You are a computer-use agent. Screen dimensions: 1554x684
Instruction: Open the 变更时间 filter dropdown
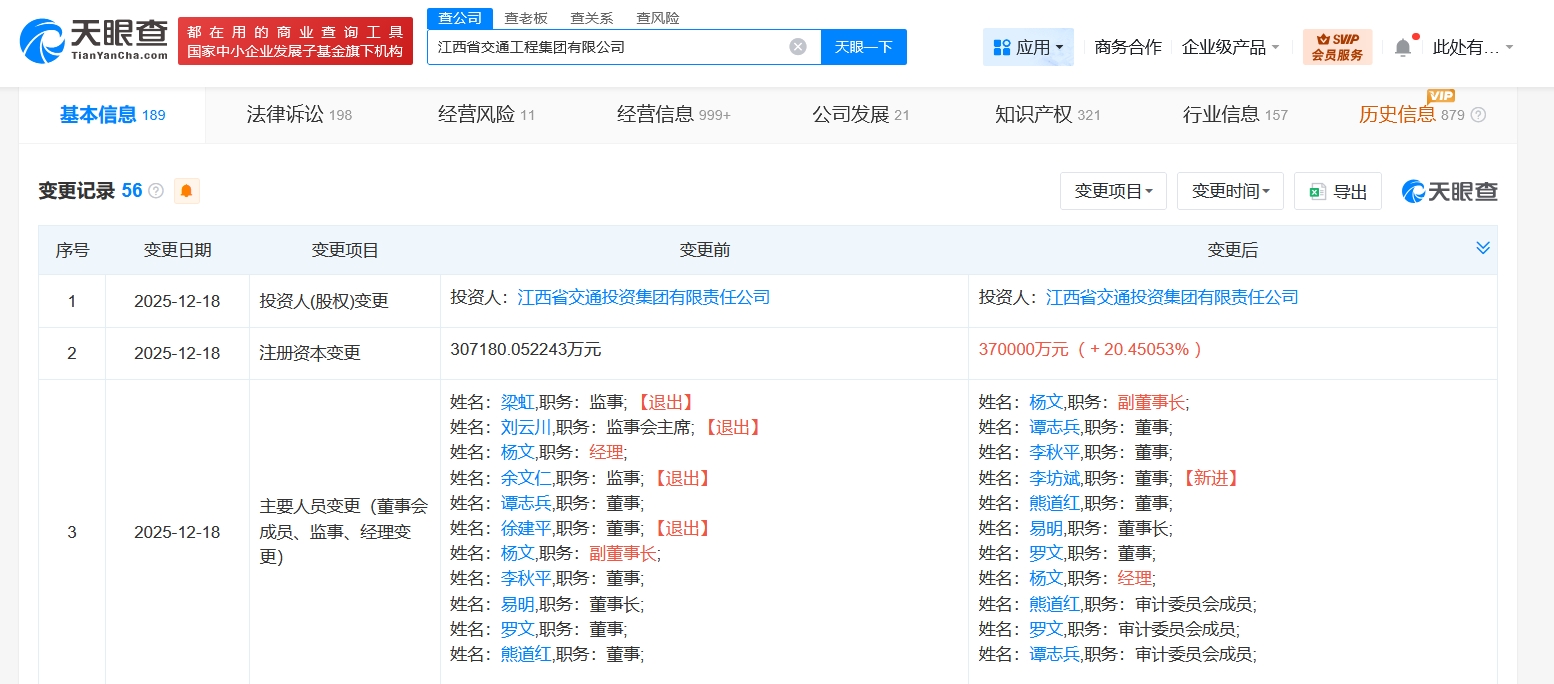click(x=1230, y=191)
